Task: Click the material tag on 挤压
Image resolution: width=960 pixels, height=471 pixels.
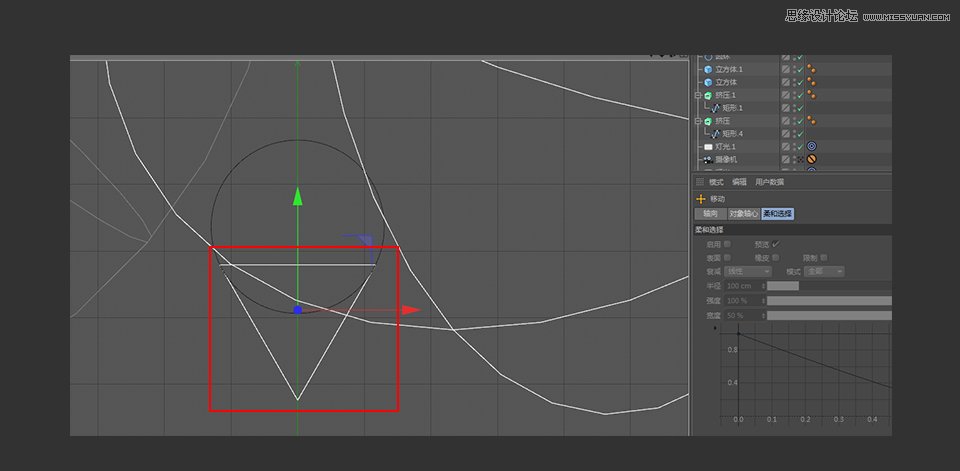Action: 811,121
